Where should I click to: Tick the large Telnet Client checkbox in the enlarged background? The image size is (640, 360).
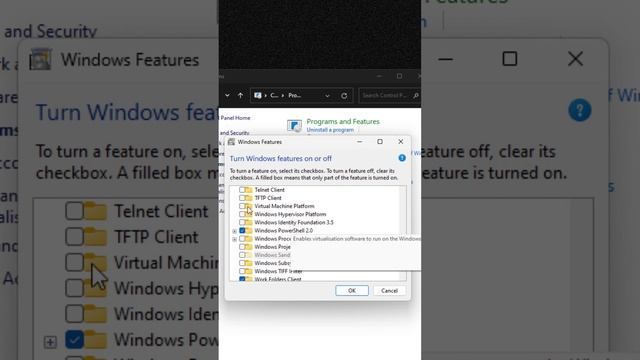(x=74, y=211)
